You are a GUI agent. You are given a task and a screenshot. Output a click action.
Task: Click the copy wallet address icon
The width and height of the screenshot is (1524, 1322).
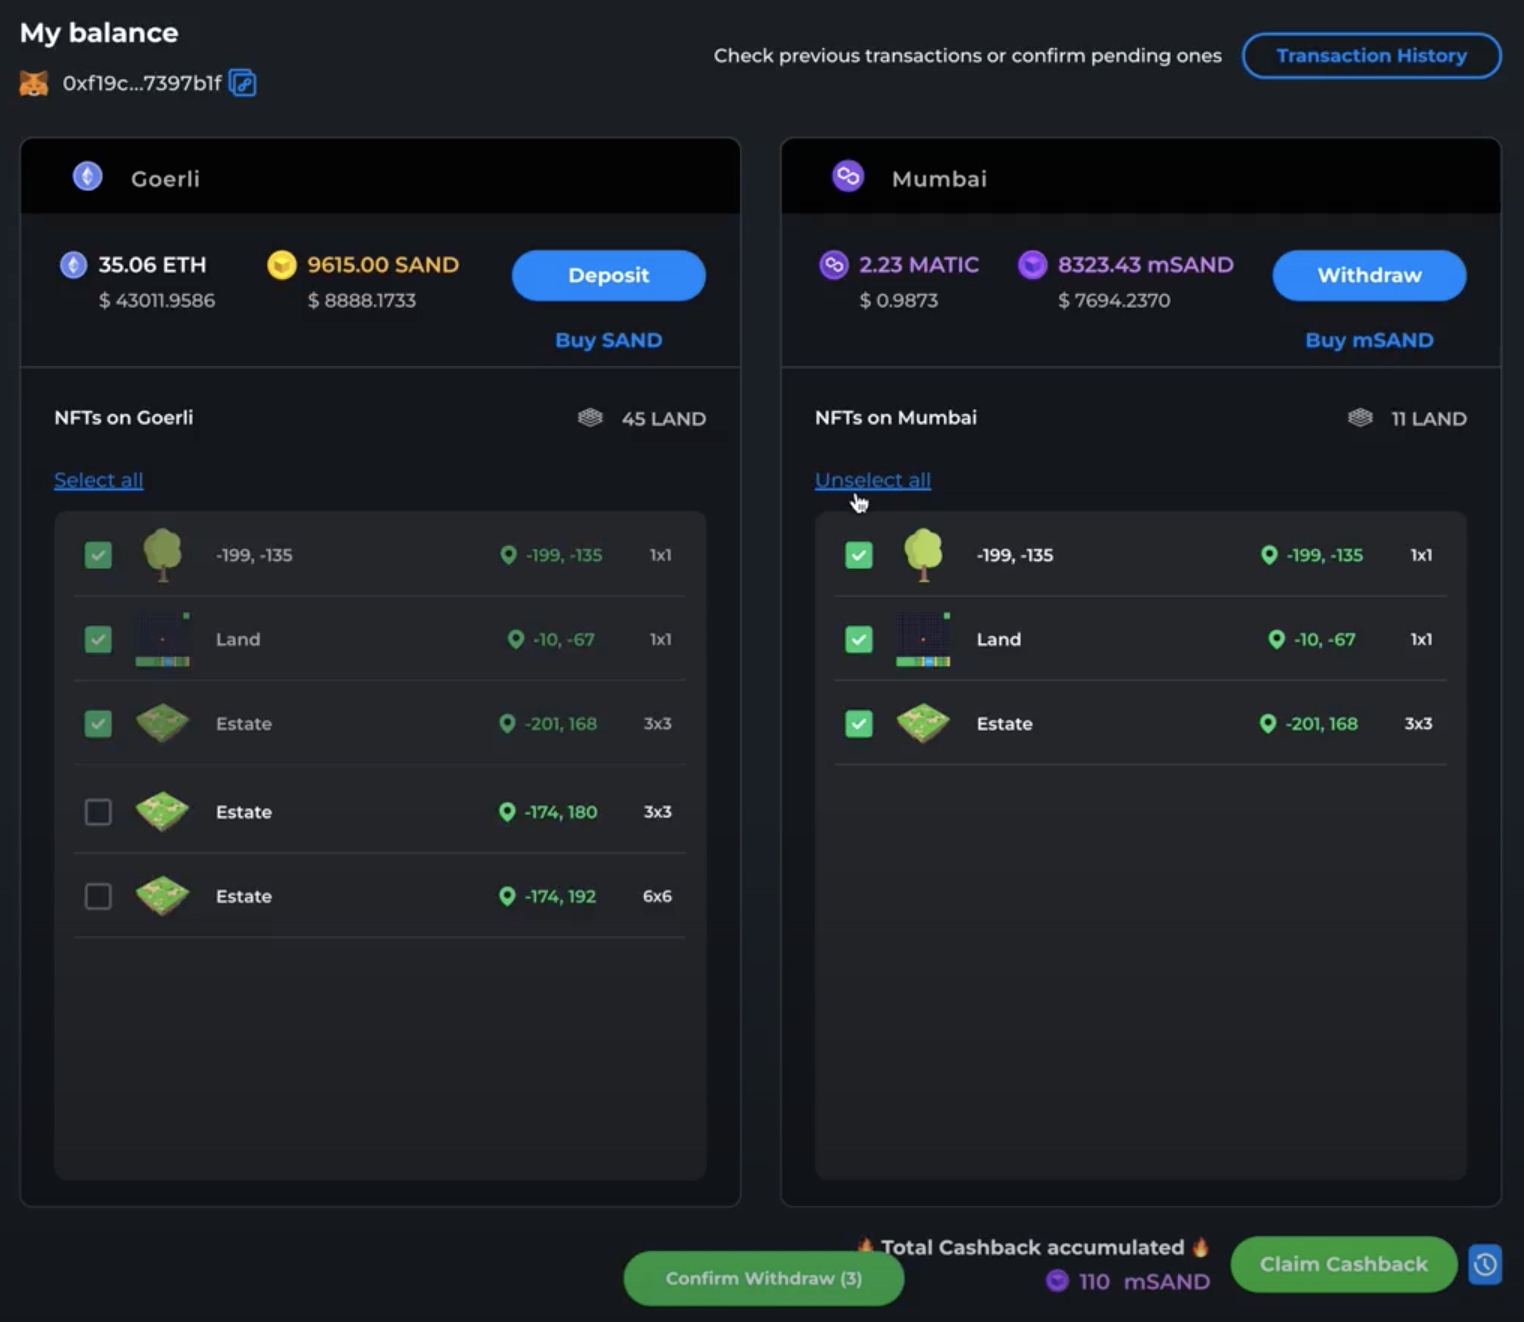point(242,83)
